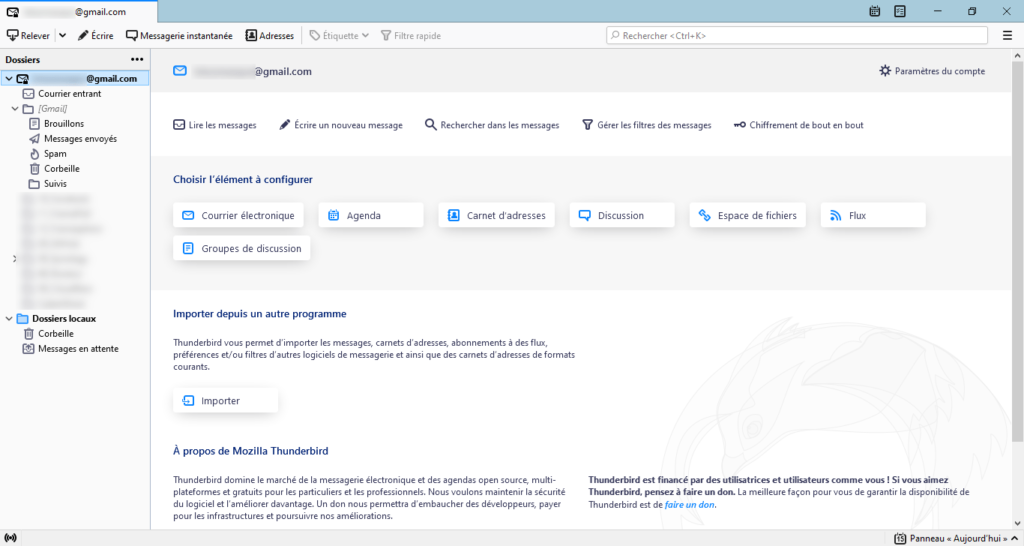Expand the blurred collapsed folder chevron
Image resolution: width=1024 pixels, height=546 pixels.
pos(14,259)
